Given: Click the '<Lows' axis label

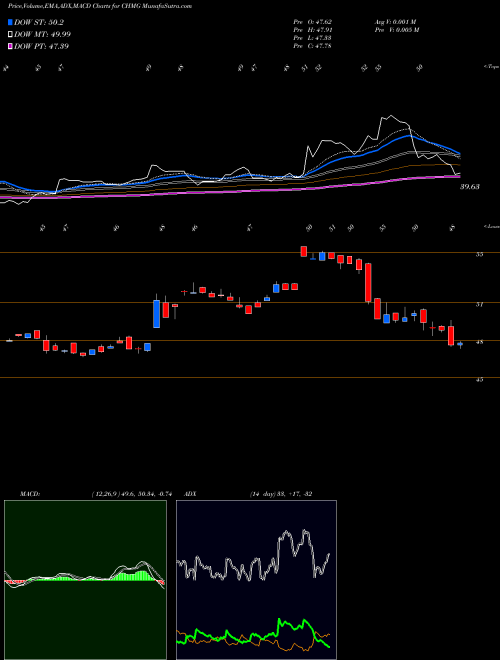Looking at the screenshot, I should tap(492, 226).
